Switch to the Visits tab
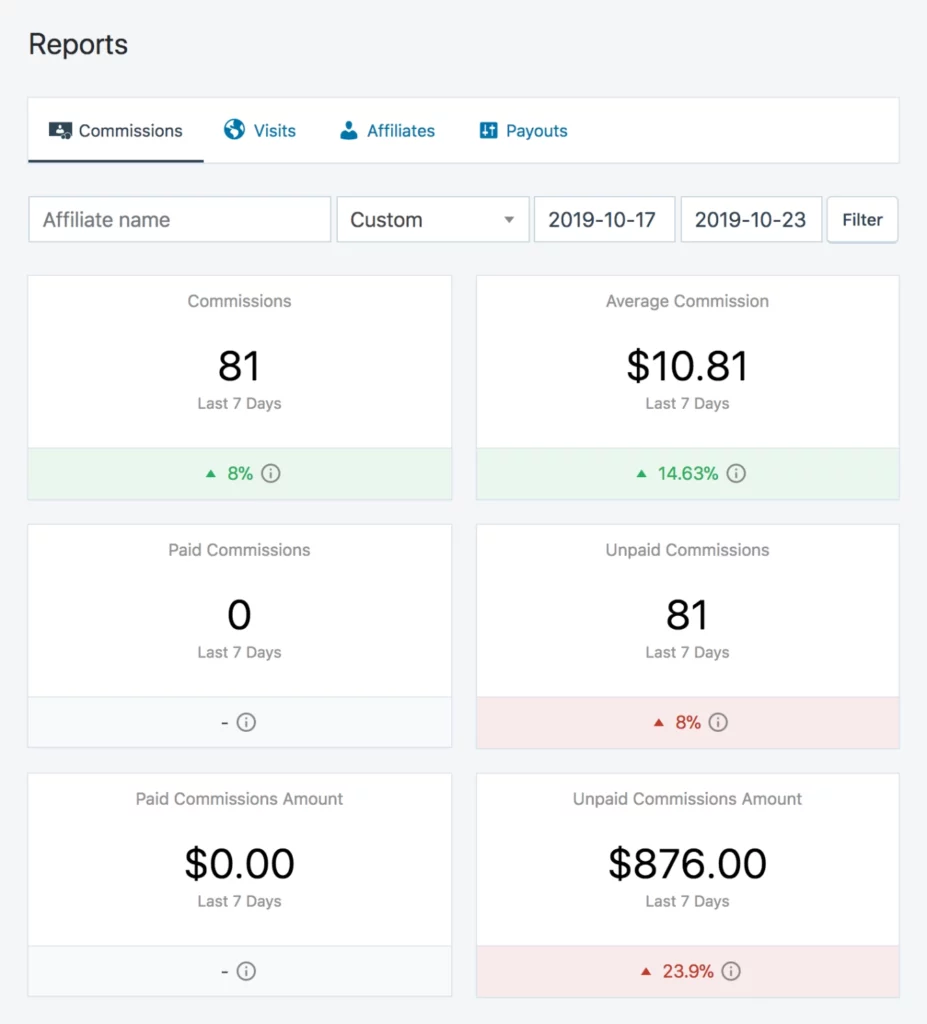This screenshot has height=1024, width=927. (273, 130)
